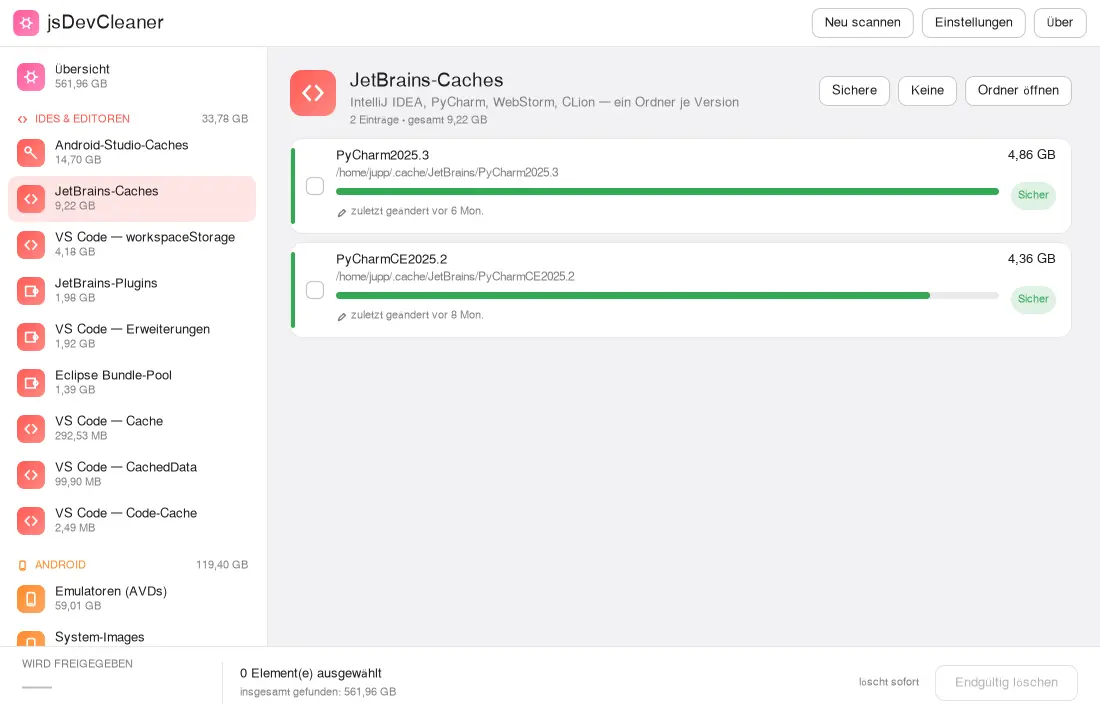Click '0 Element(e) ausgewählt' status text
The width and height of the screenshot is (1100, 720).
(311, 674)
